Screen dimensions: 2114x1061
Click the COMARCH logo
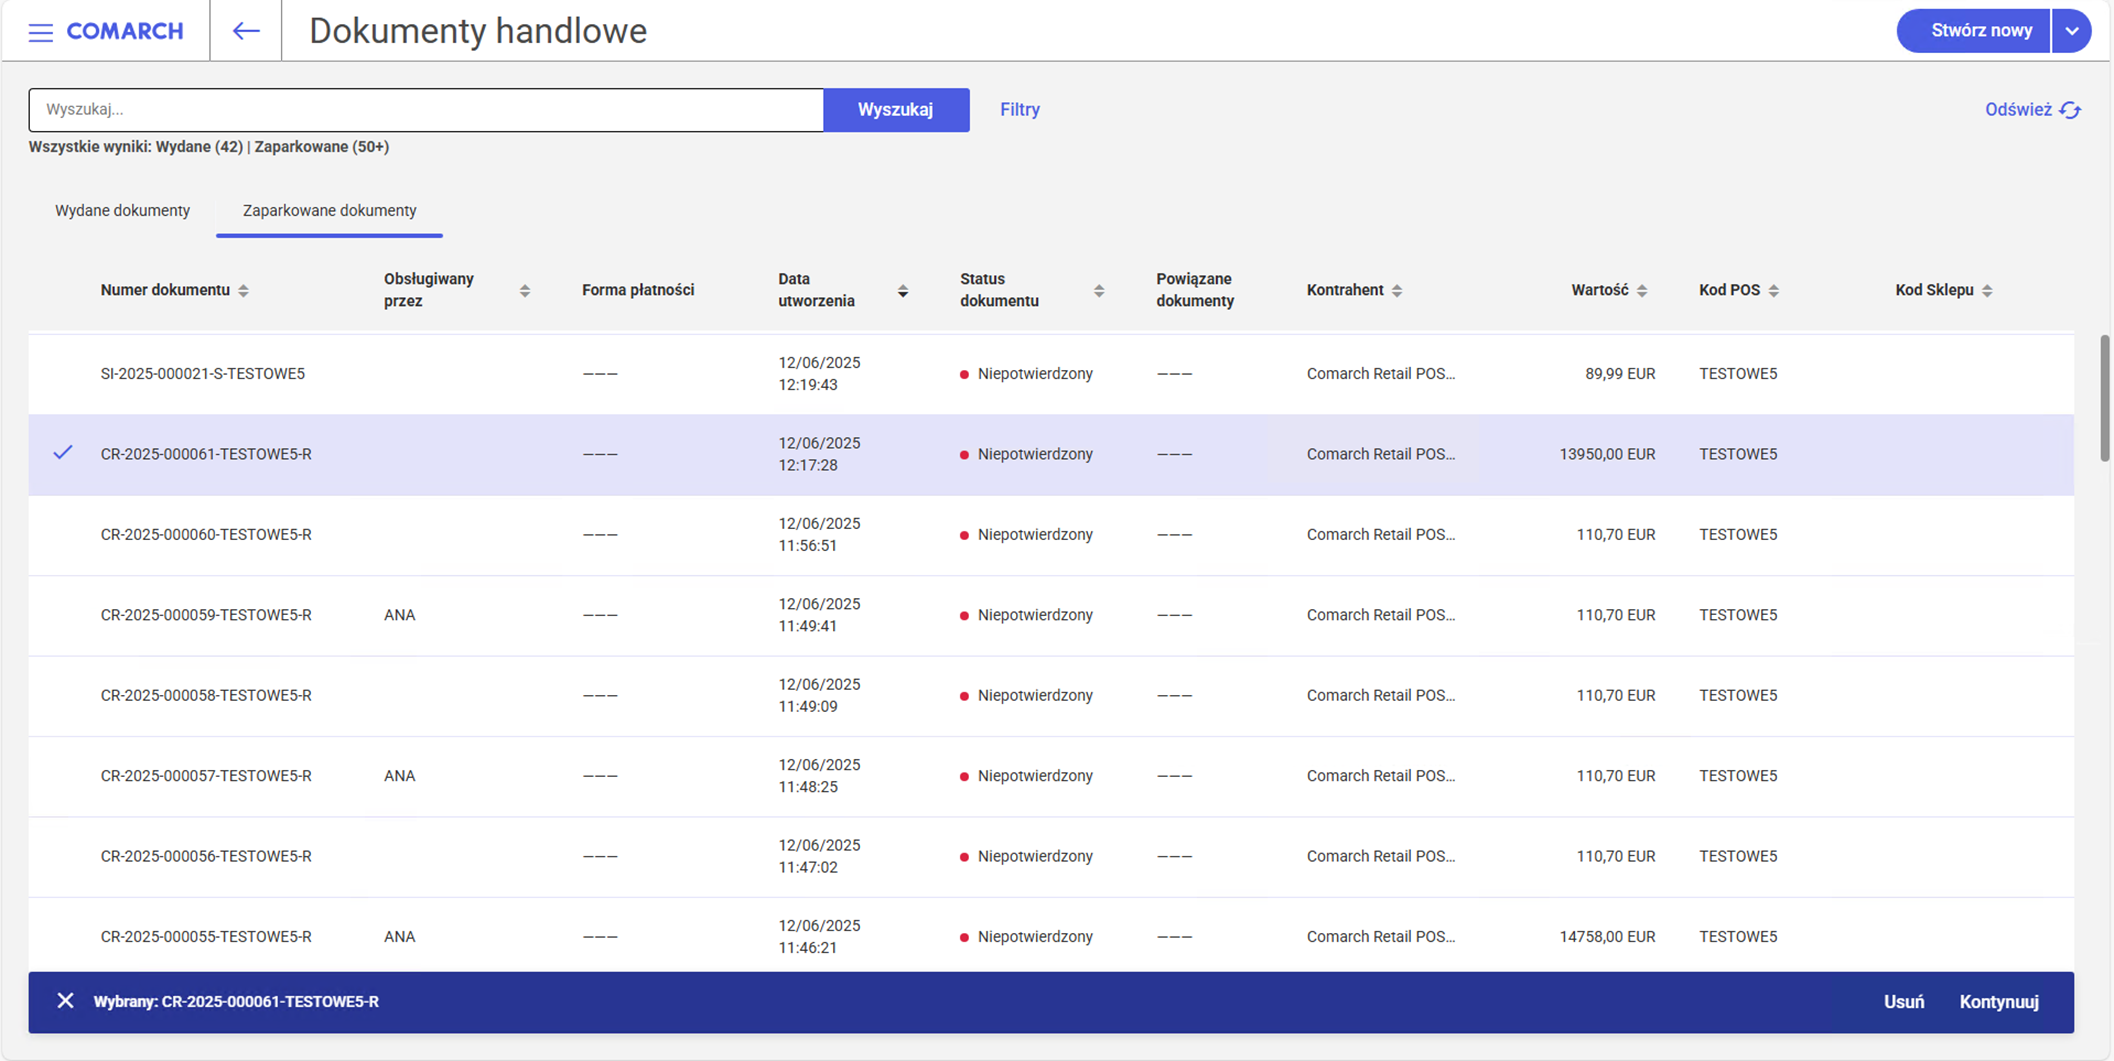pyautogui.click(x=125, y=31)
